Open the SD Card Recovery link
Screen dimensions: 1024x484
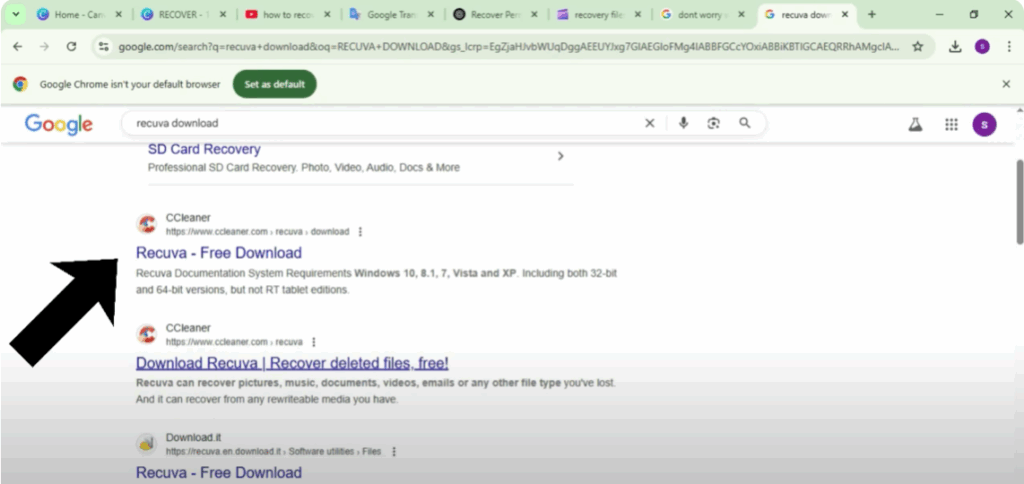tap(204, 149)
